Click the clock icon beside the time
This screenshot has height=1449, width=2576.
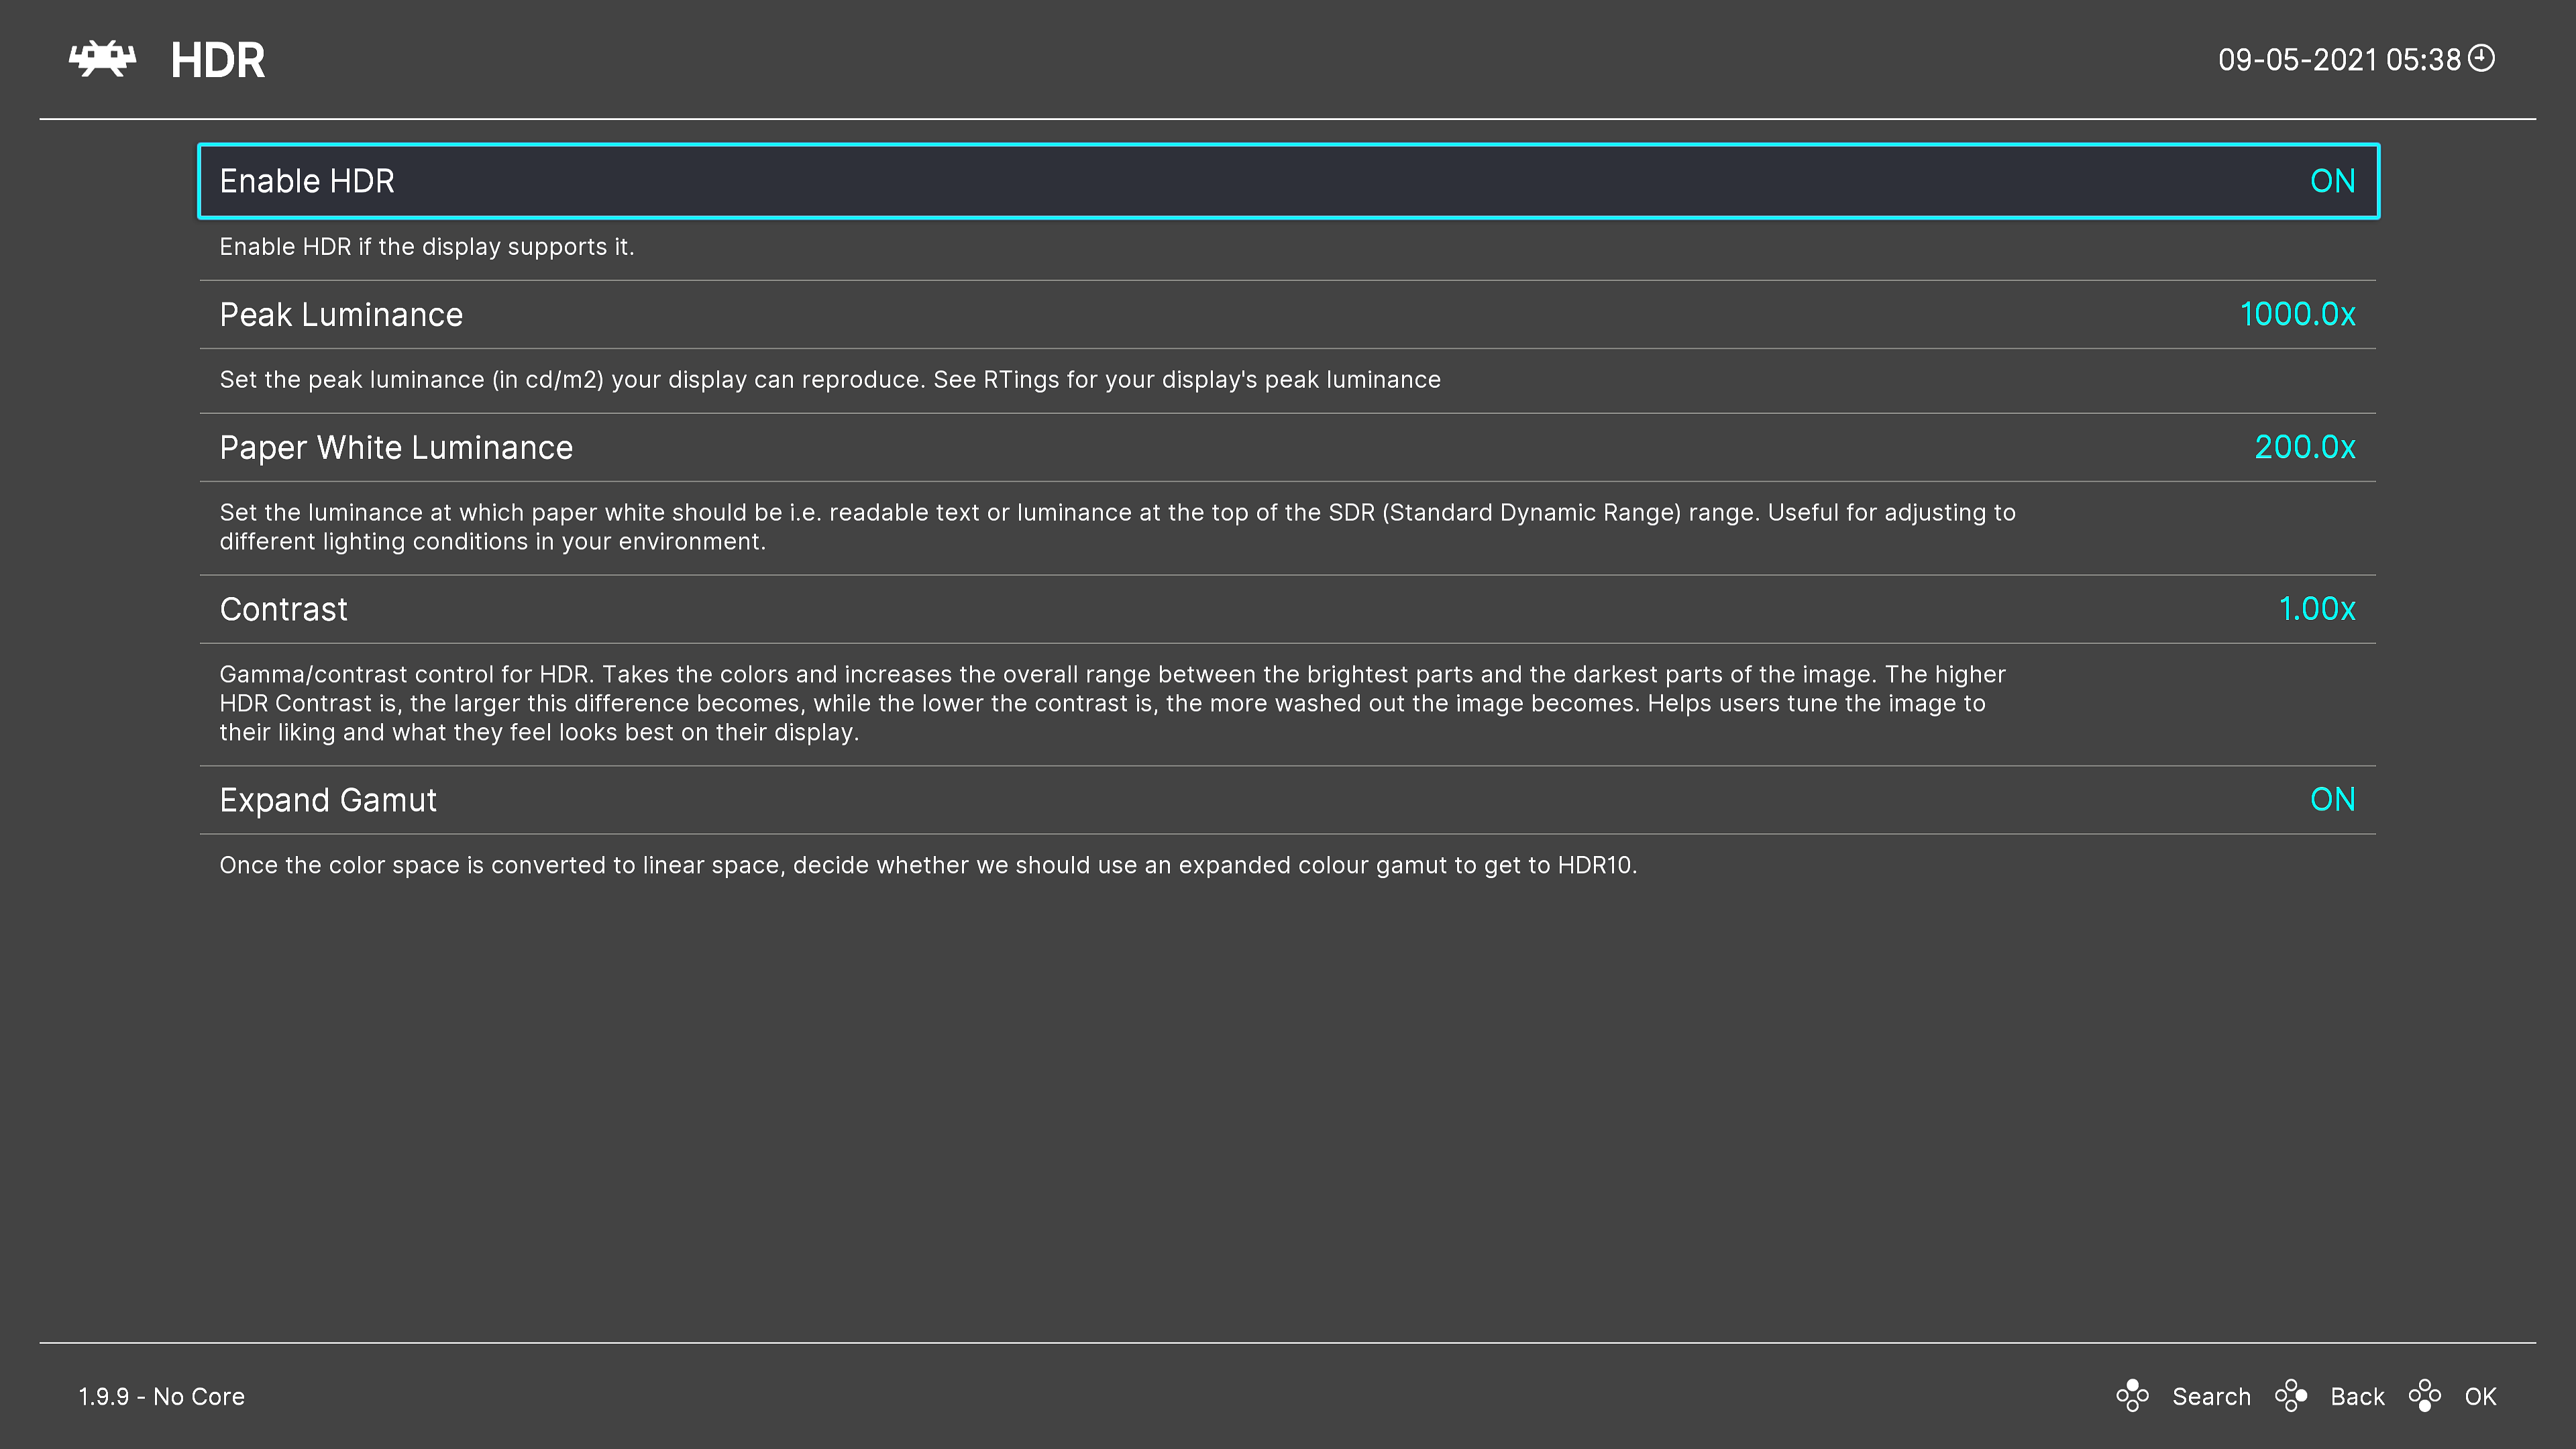[2481, 58]
